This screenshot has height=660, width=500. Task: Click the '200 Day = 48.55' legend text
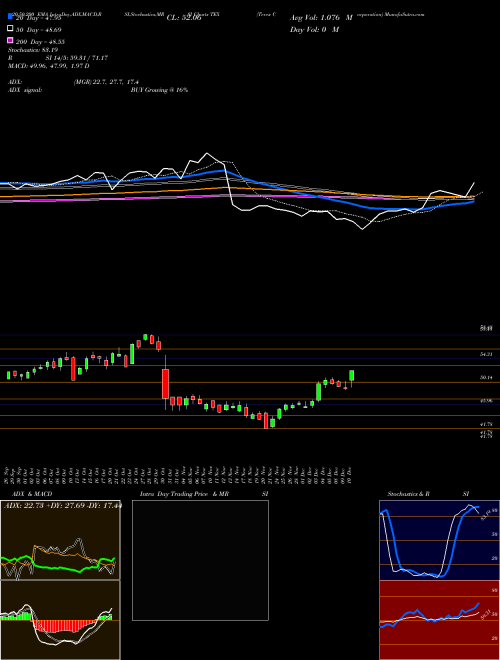coord(40,42)
